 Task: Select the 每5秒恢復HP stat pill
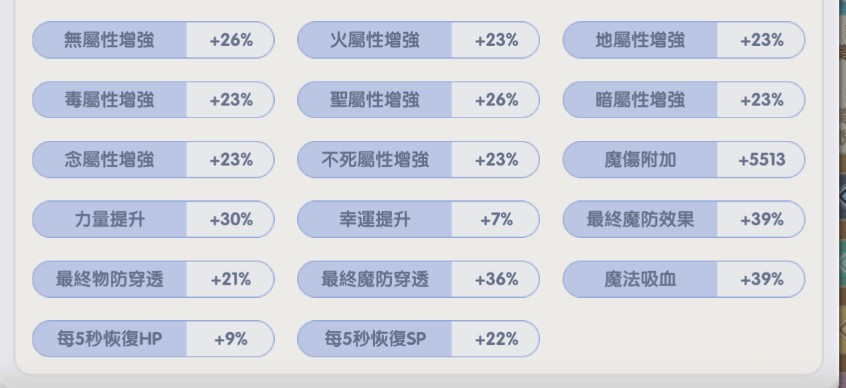point(153,339)
